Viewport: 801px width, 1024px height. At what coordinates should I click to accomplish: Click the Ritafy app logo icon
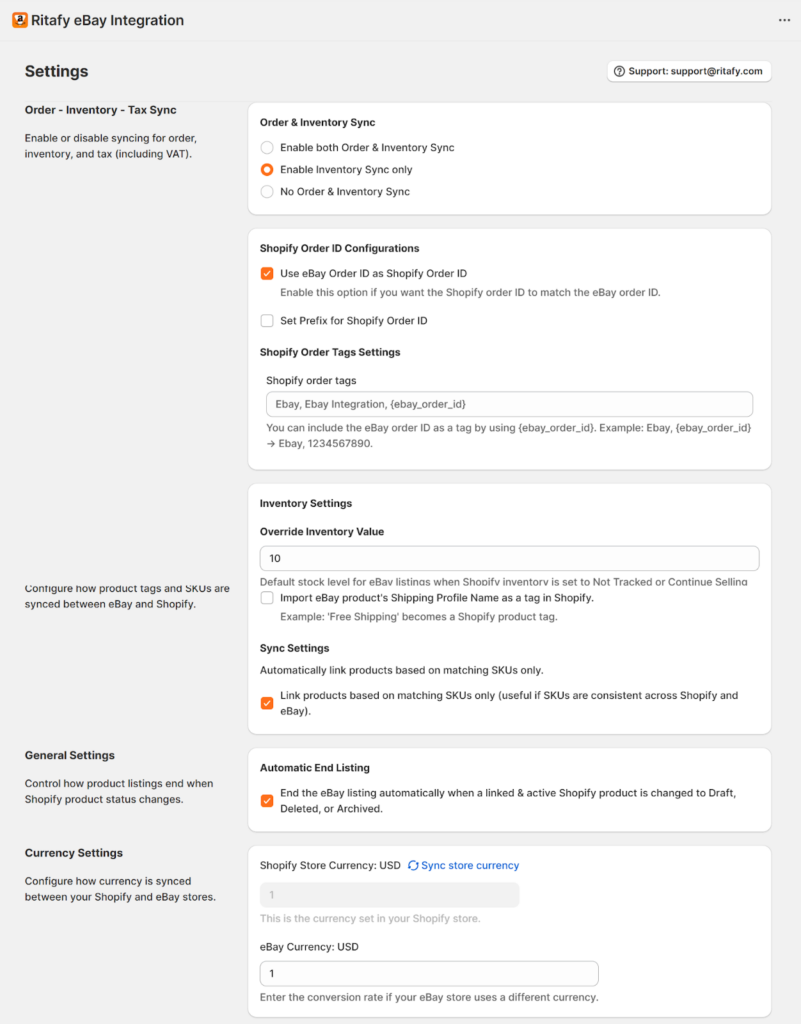point(20,20)
